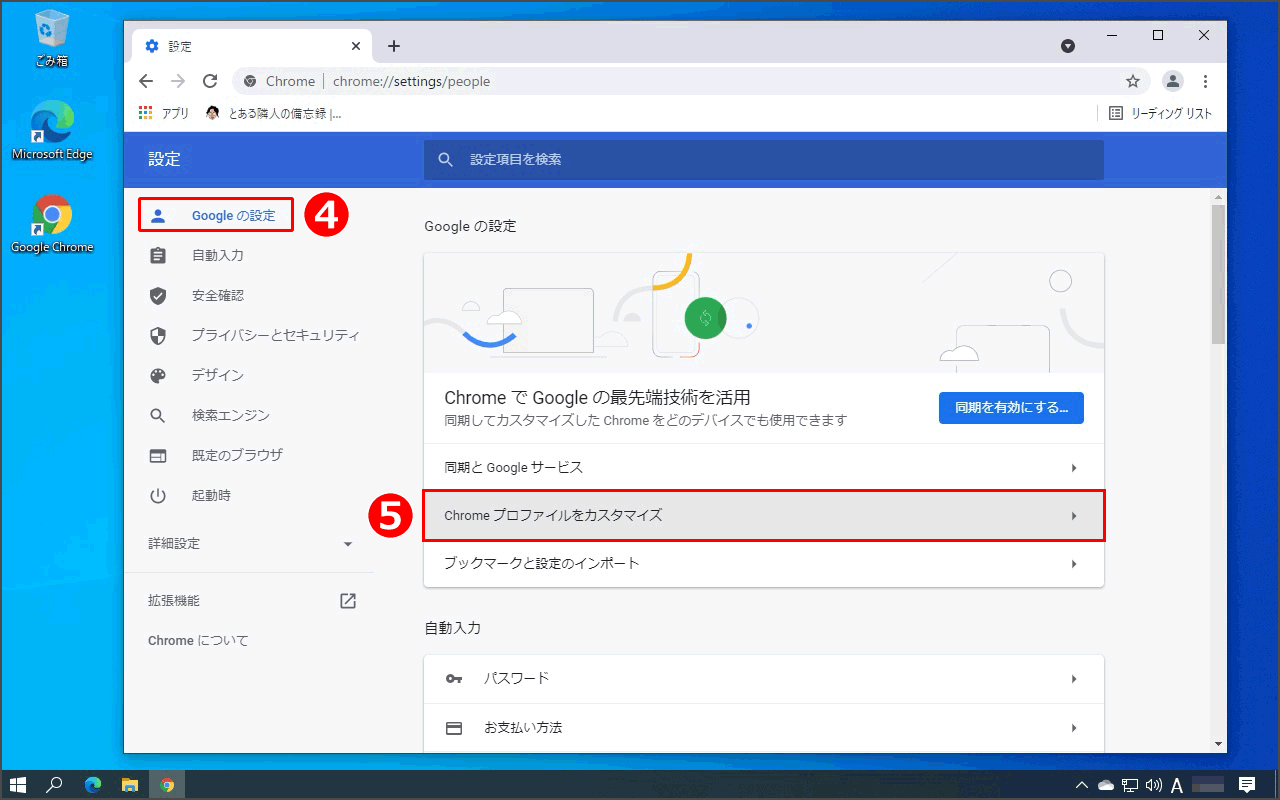Open お支払い方法 settings row
1280x800 pixels.
[764, 728]
